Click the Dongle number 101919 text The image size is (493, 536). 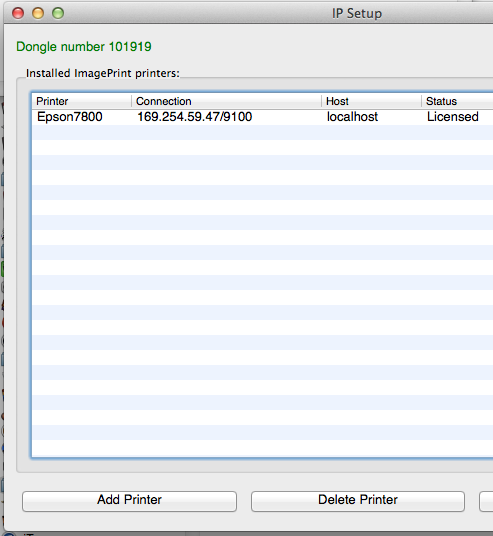84,47
